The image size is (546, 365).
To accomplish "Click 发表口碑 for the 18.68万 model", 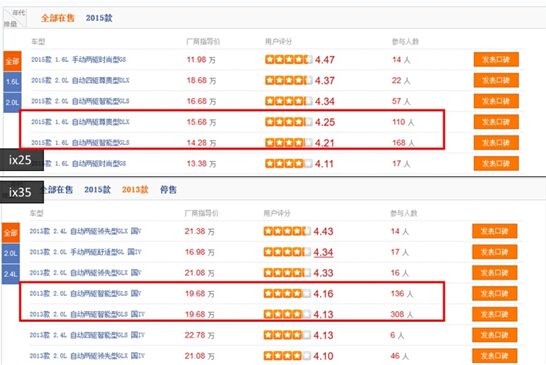I will (x=496, y=80).
